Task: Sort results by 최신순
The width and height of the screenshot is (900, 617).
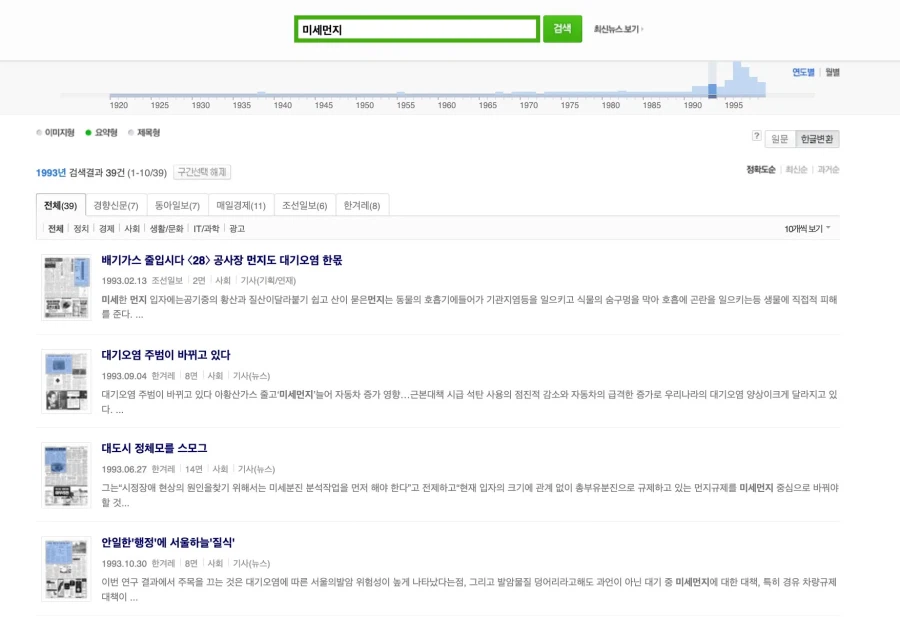Action: click(x=795, y=168)
